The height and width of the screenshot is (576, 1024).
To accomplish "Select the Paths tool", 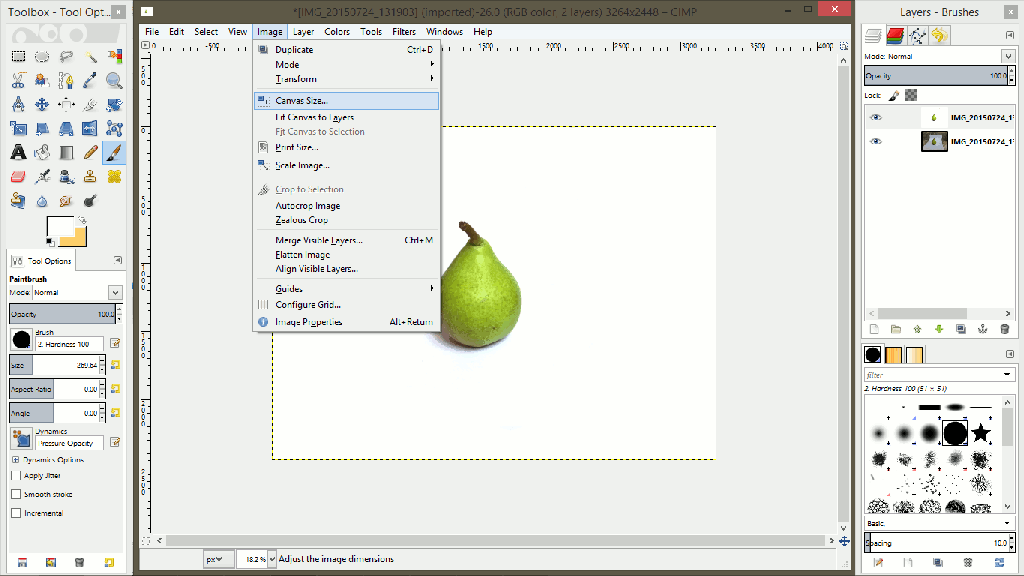I will pos(66,81).
